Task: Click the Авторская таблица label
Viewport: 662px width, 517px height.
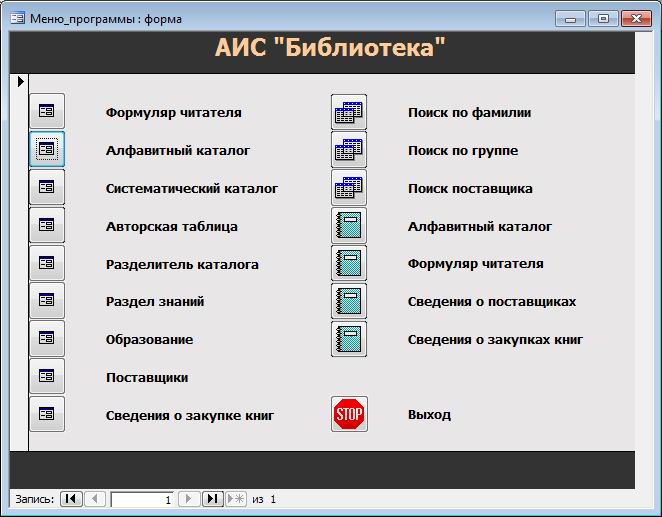Action: click(171, 226)
